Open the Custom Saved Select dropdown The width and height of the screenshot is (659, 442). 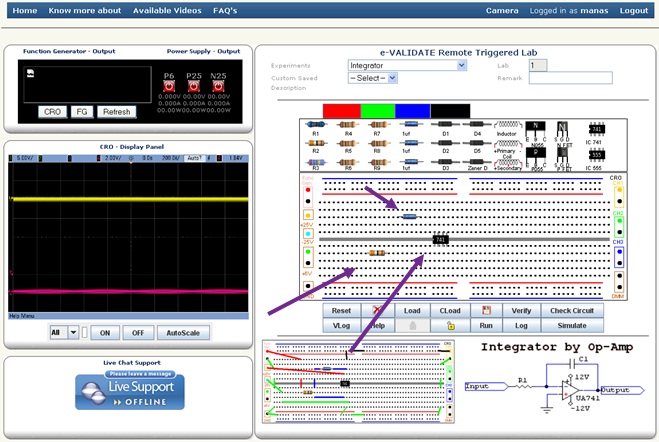click(372, 78)
